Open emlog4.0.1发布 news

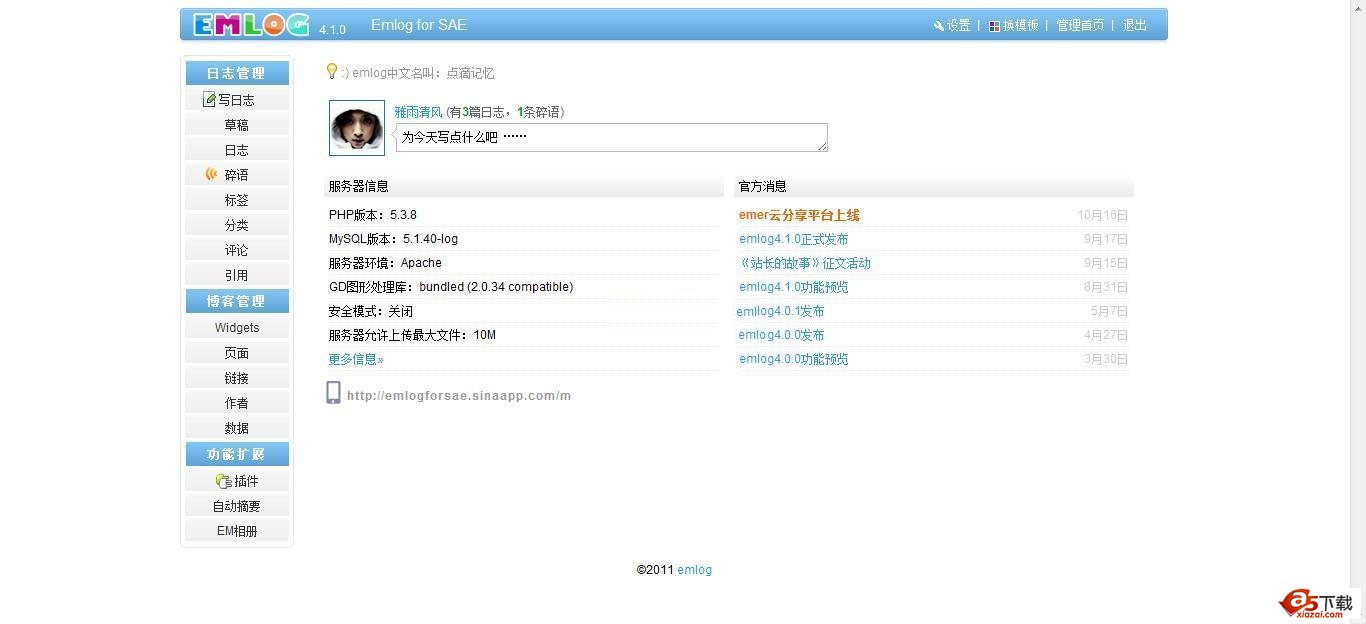pyautogui.click(x=781, y=311)
